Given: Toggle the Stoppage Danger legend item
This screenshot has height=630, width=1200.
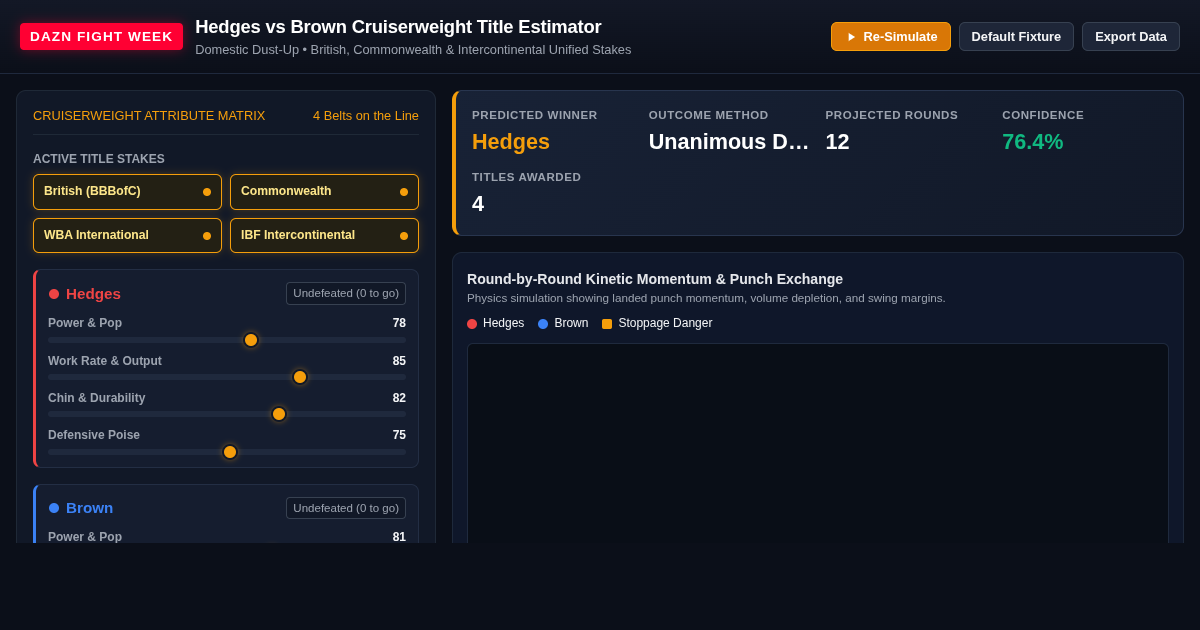Looking at the screenshot, I should (657, 324).
